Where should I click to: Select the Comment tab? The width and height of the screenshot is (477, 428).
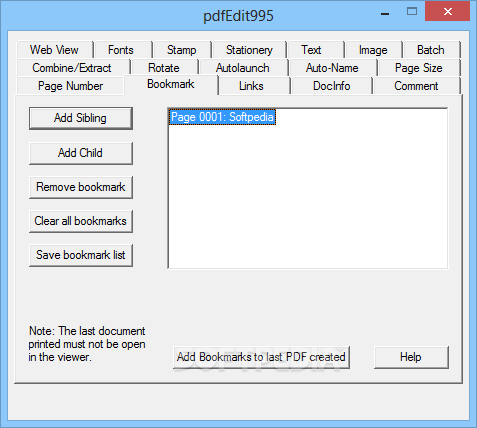click(417, 86)
